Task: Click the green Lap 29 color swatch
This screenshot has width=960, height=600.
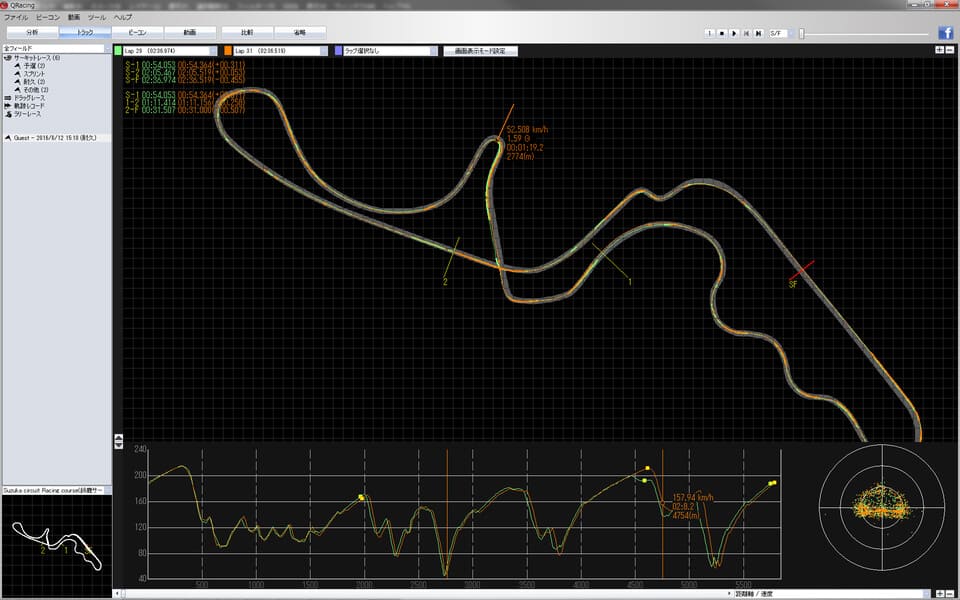Action: point(118,51)
